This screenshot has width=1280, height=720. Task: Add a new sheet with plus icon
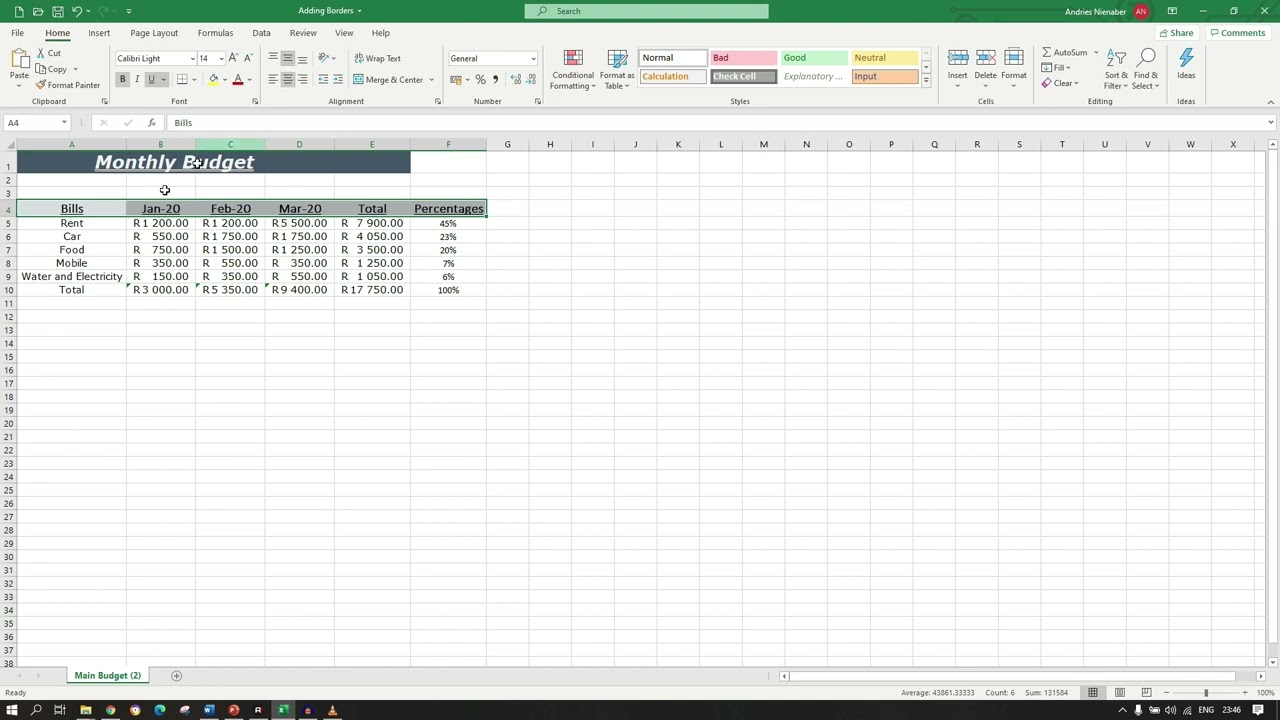[x=176, y=676]
